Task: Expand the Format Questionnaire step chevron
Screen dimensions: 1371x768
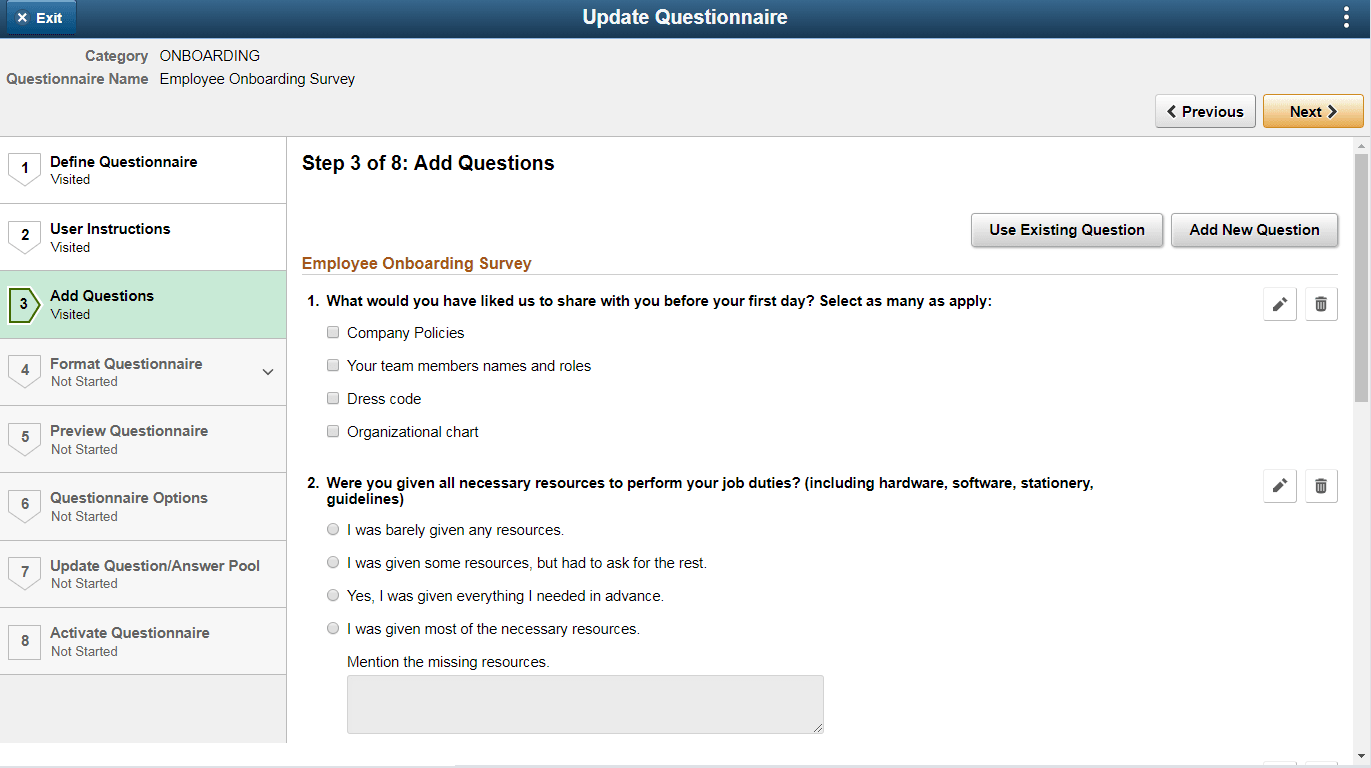Action: [268, 371]
